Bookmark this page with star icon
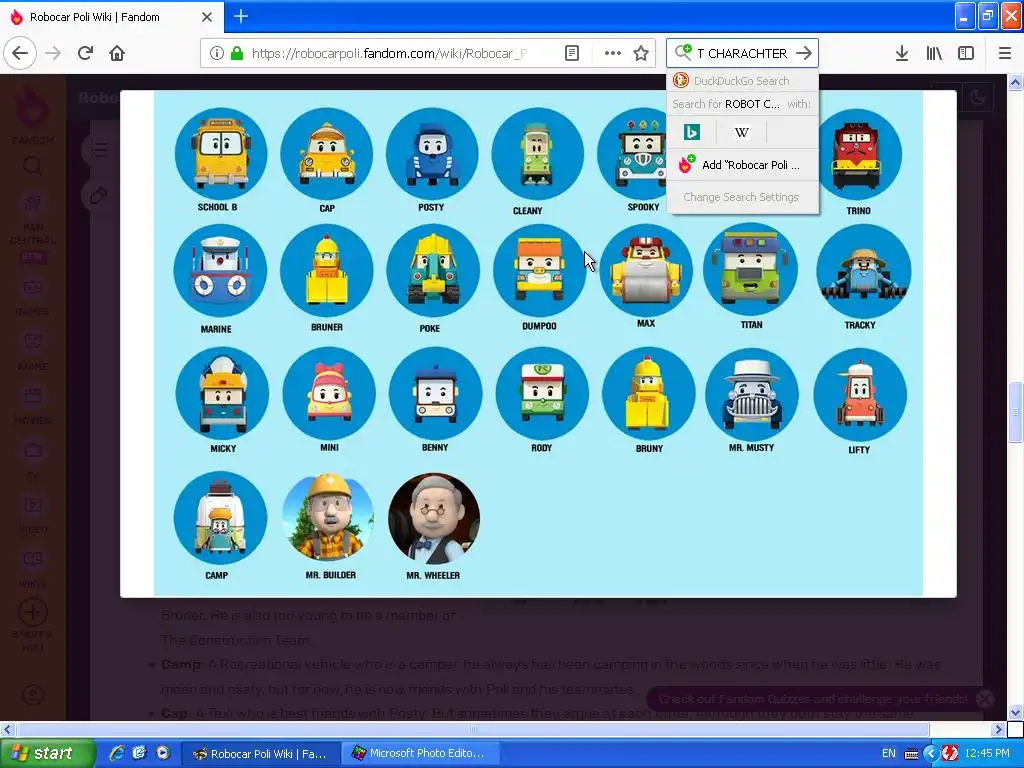The image size is (1024, 768). [x=641, y=53]
